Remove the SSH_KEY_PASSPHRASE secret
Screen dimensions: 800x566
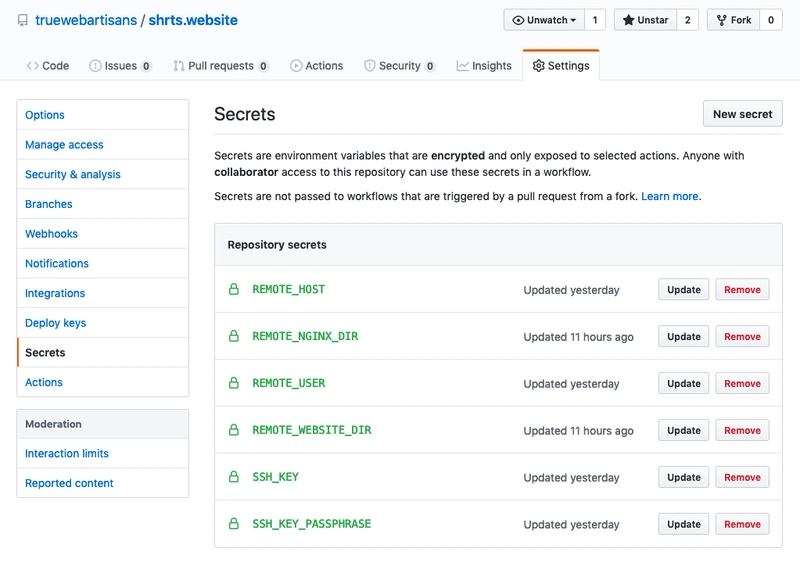click(x=742, y=524)
